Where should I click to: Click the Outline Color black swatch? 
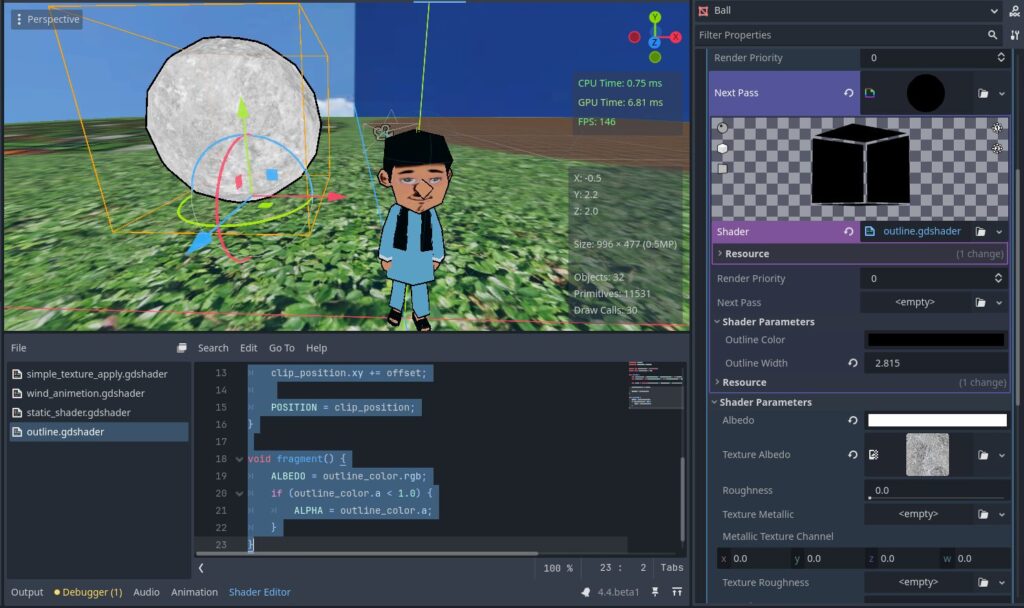click(934, 340)
